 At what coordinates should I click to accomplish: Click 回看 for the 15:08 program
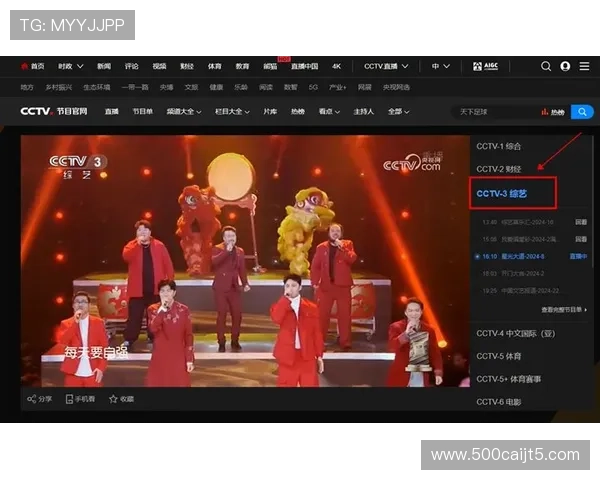(579, 239)
